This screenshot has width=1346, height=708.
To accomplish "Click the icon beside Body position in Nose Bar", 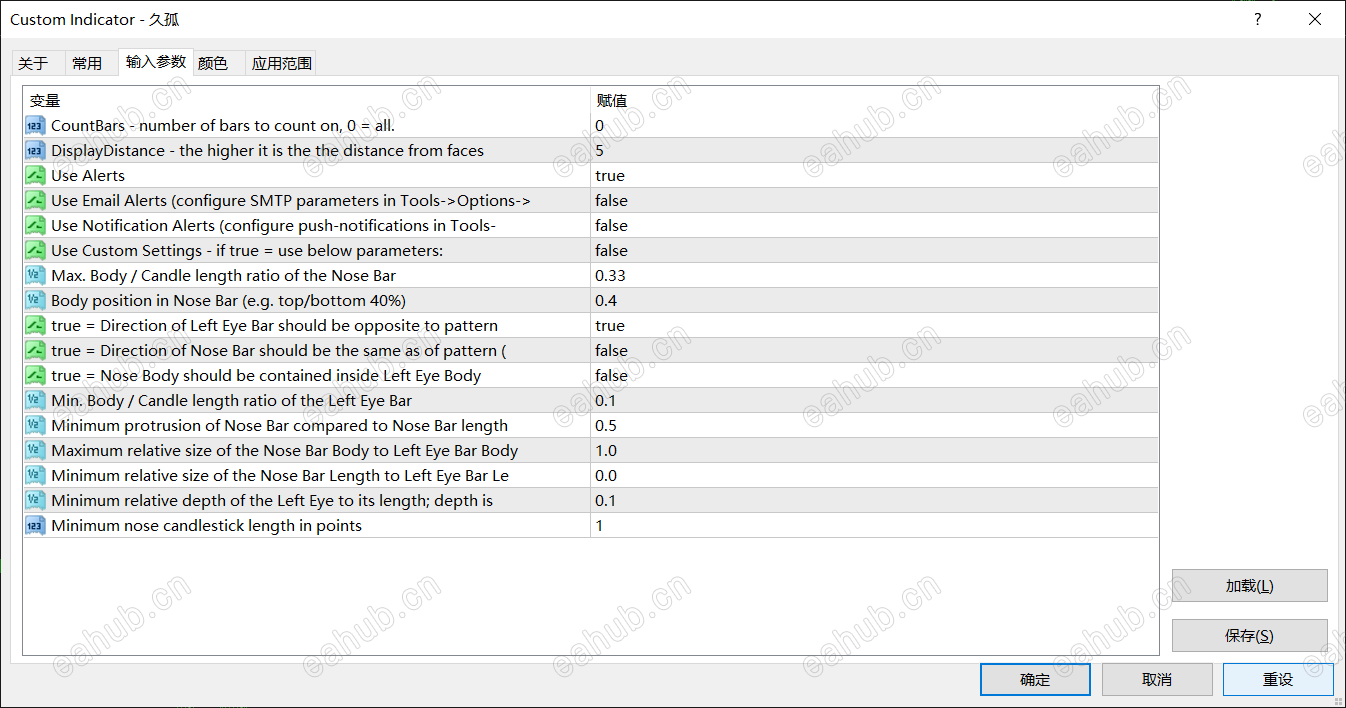I will [35, 301].
